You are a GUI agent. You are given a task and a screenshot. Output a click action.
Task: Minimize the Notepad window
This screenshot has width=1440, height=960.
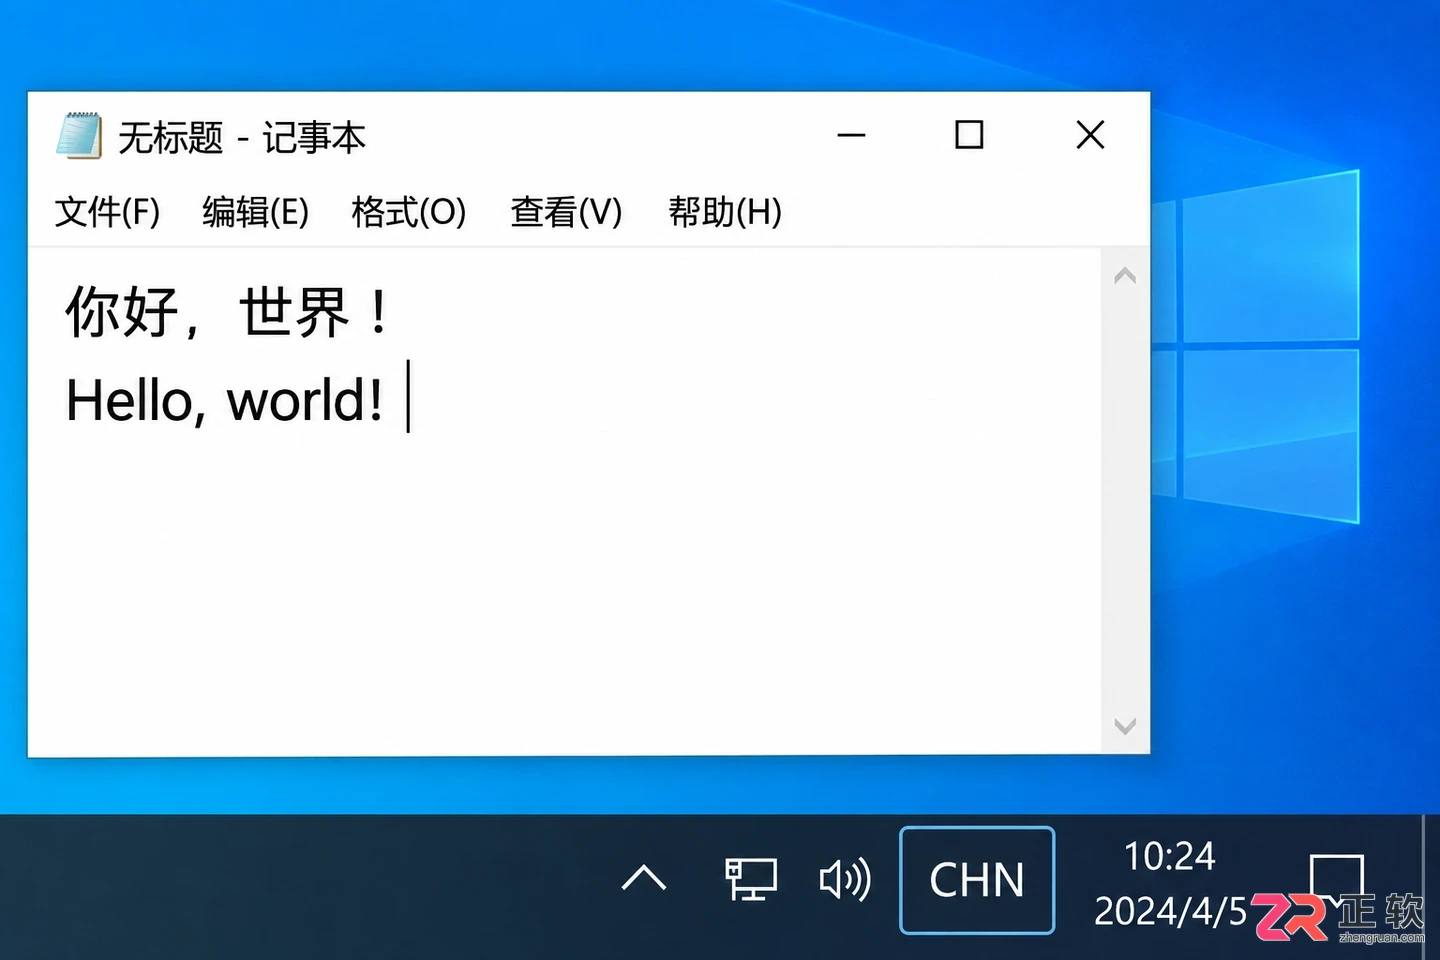tap(851, 135)
